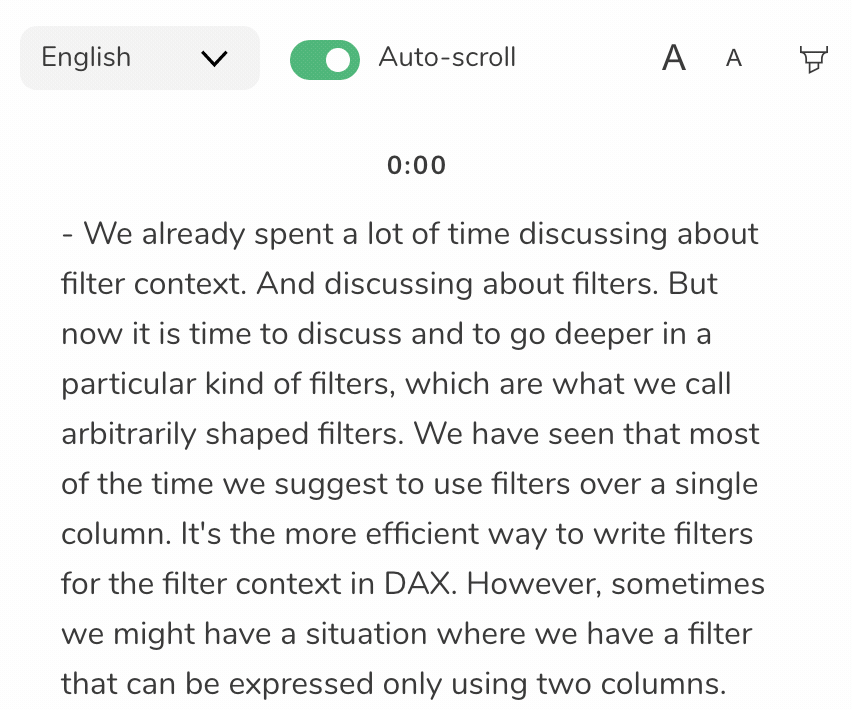Click the phrase "But" ending the second line
This screenshot has height=710, width=852.
tap(693, 284)
